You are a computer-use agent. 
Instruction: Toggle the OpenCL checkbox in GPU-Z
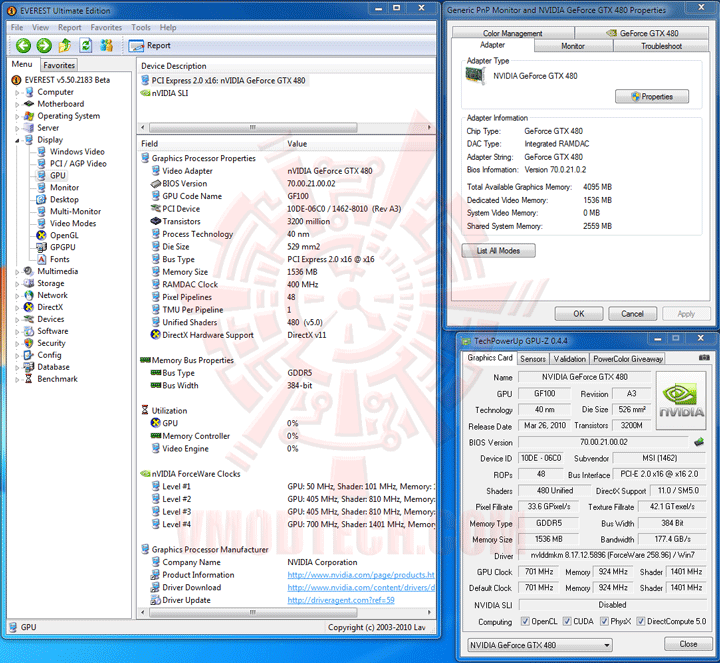[x=525, y=622]
